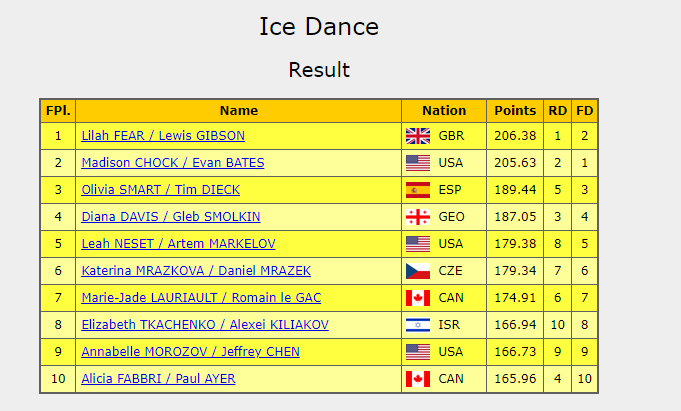
Task: Open Olivia SMART / Tim DIECK link
Action: [x=161, y=190]
